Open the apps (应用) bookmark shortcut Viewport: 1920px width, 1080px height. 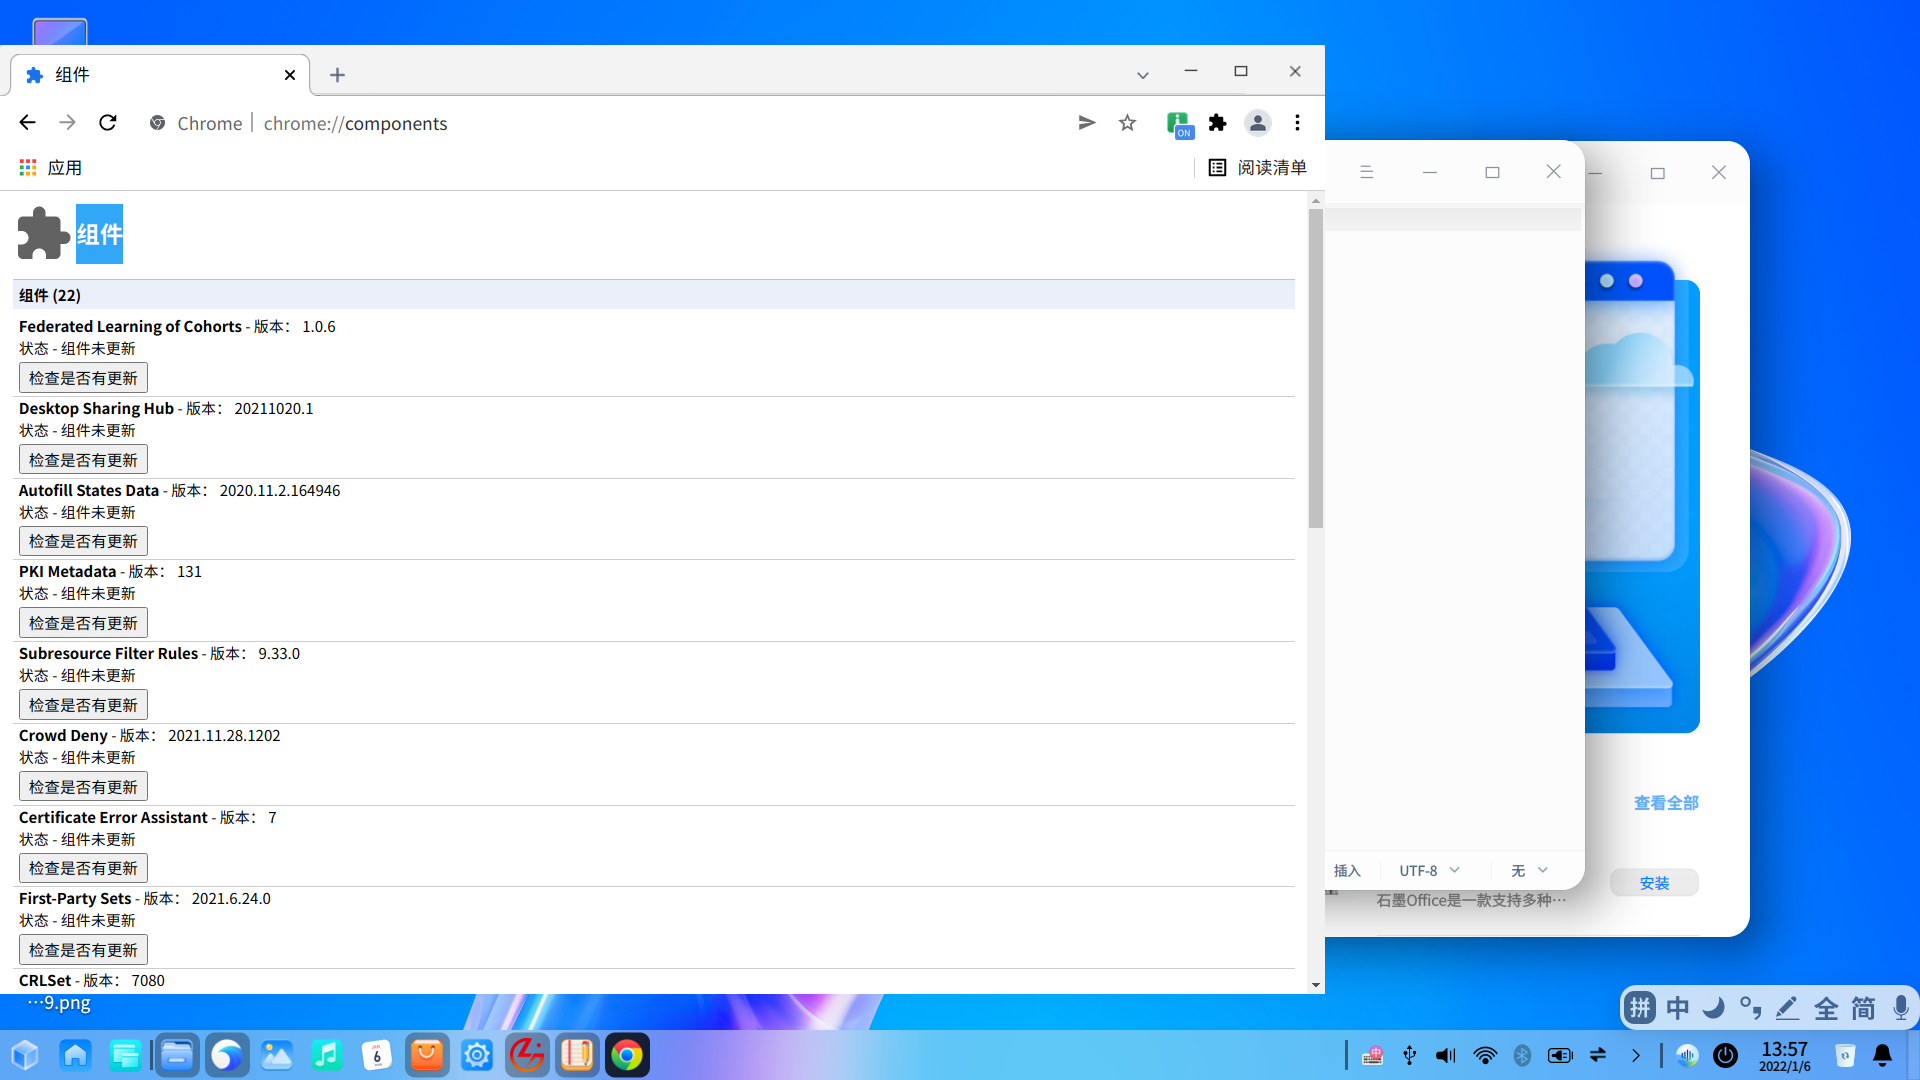(x=50, y=168)
